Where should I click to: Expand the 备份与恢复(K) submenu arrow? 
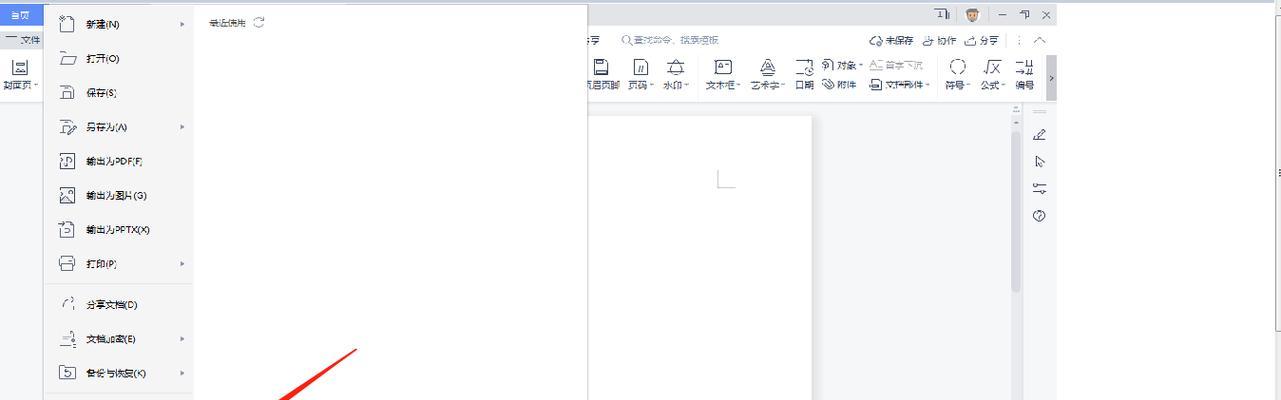[182, 373]
